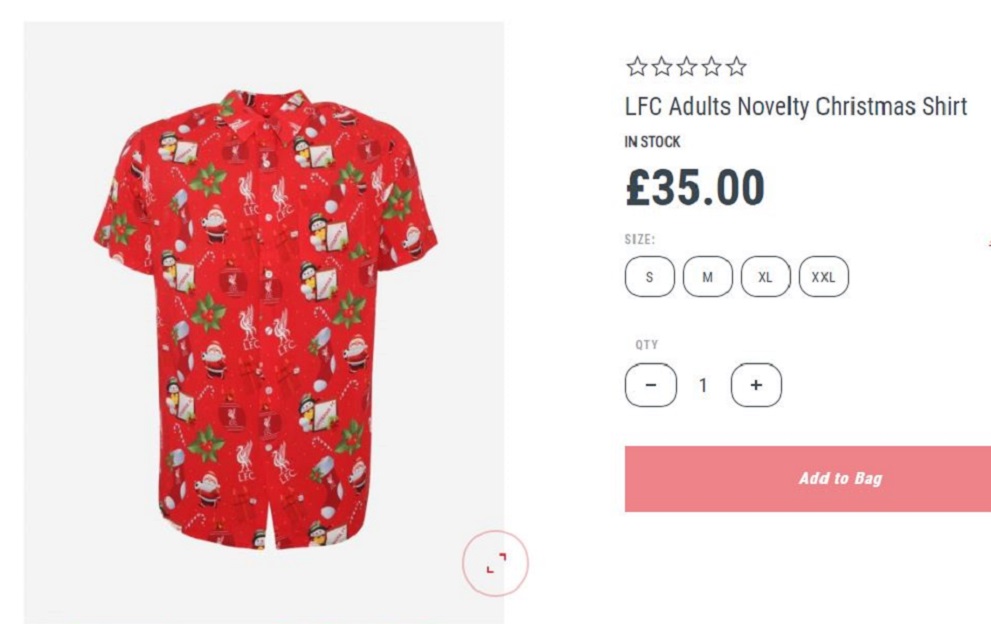The width and height of the screenshot is (991, 624).
Task: Pick the XL size
Action: [766, 277]
